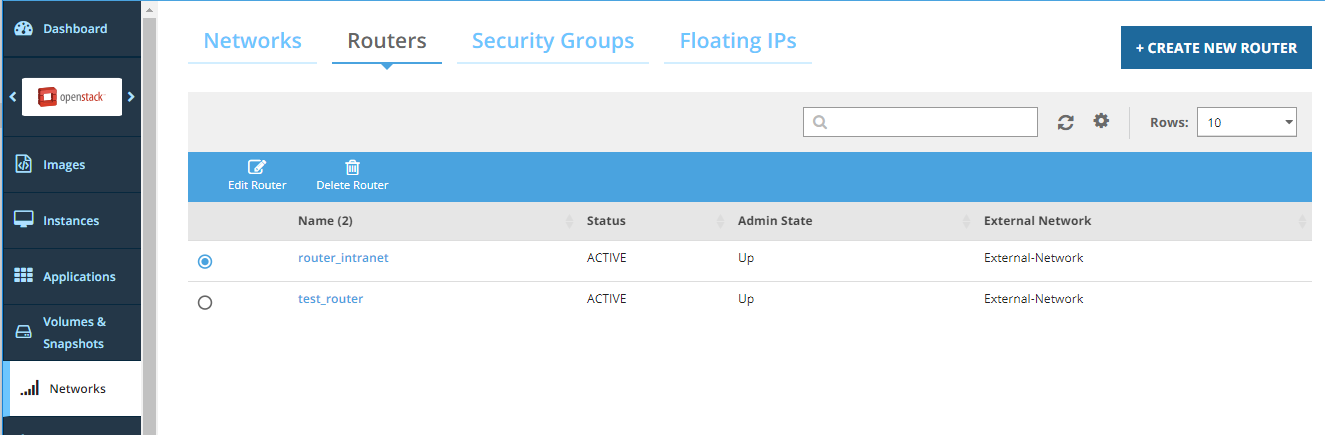Open the Rows count dropdown

1246,122
